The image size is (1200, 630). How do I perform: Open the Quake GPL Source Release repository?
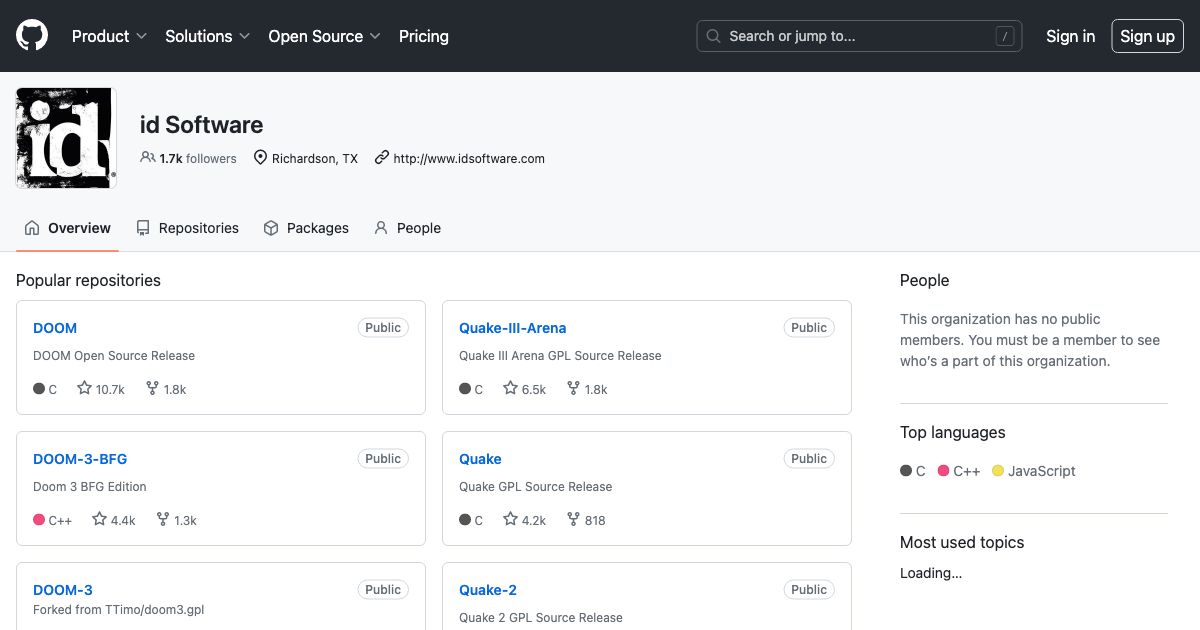pos(480,458)
